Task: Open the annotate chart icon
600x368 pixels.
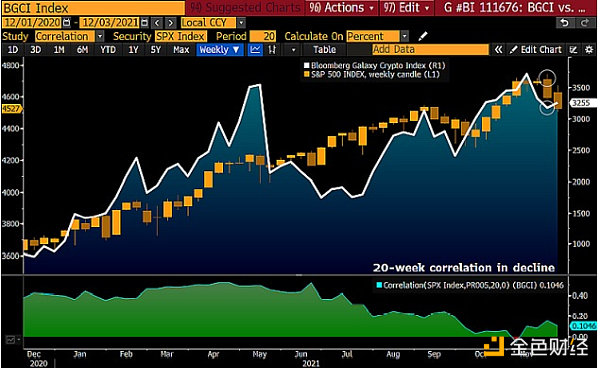Action: pyautogui.click(x=573, y=50)
